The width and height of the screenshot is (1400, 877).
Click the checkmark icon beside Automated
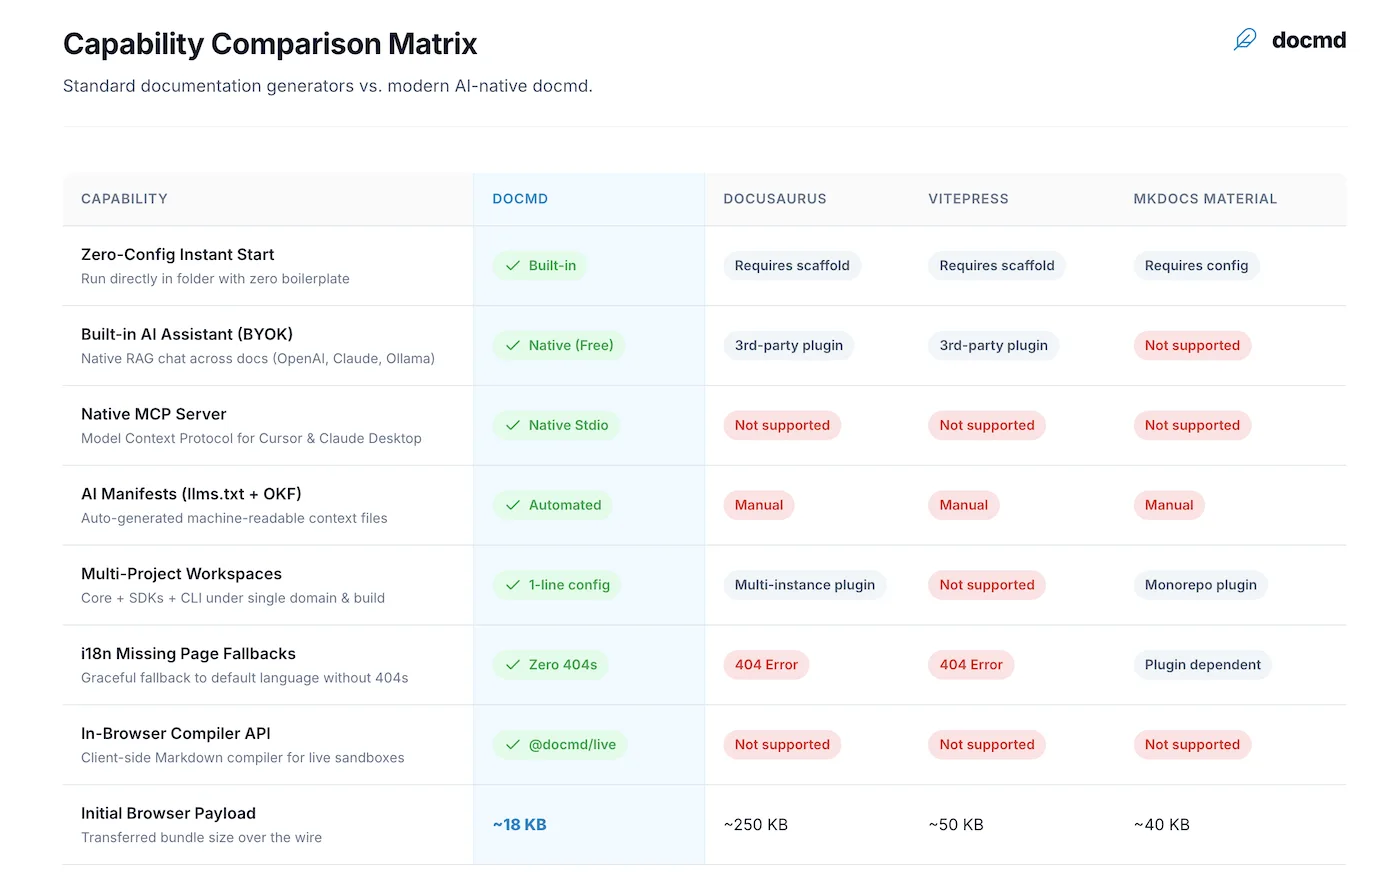coord(513,506)
